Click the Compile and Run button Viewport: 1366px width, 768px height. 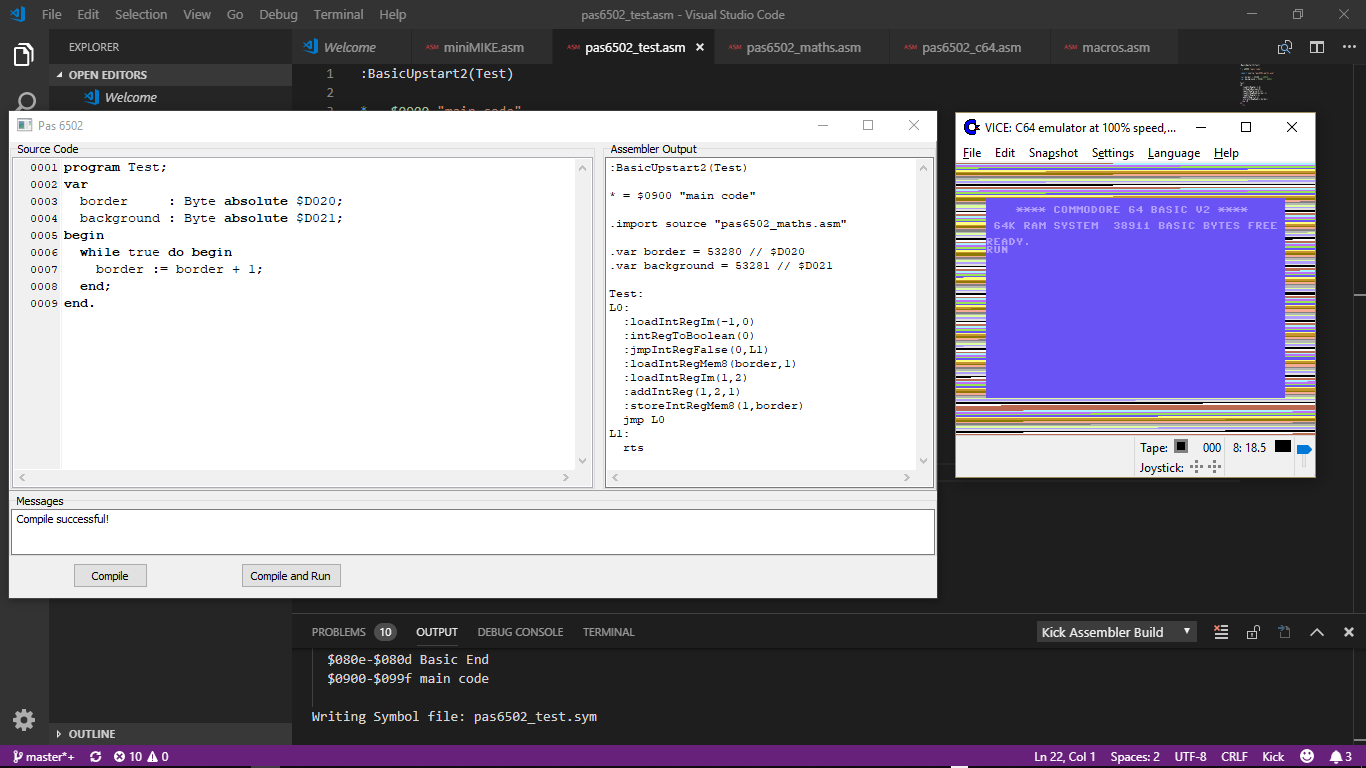[x=291, y=576]
